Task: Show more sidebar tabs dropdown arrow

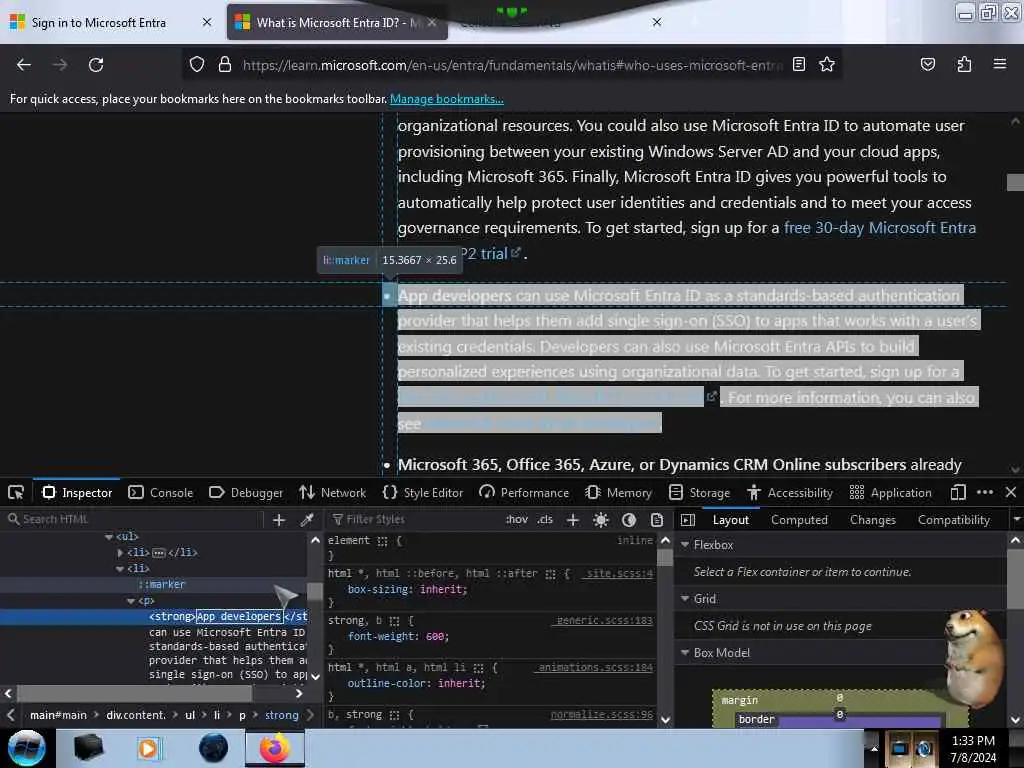Action: click(1016, 520)
